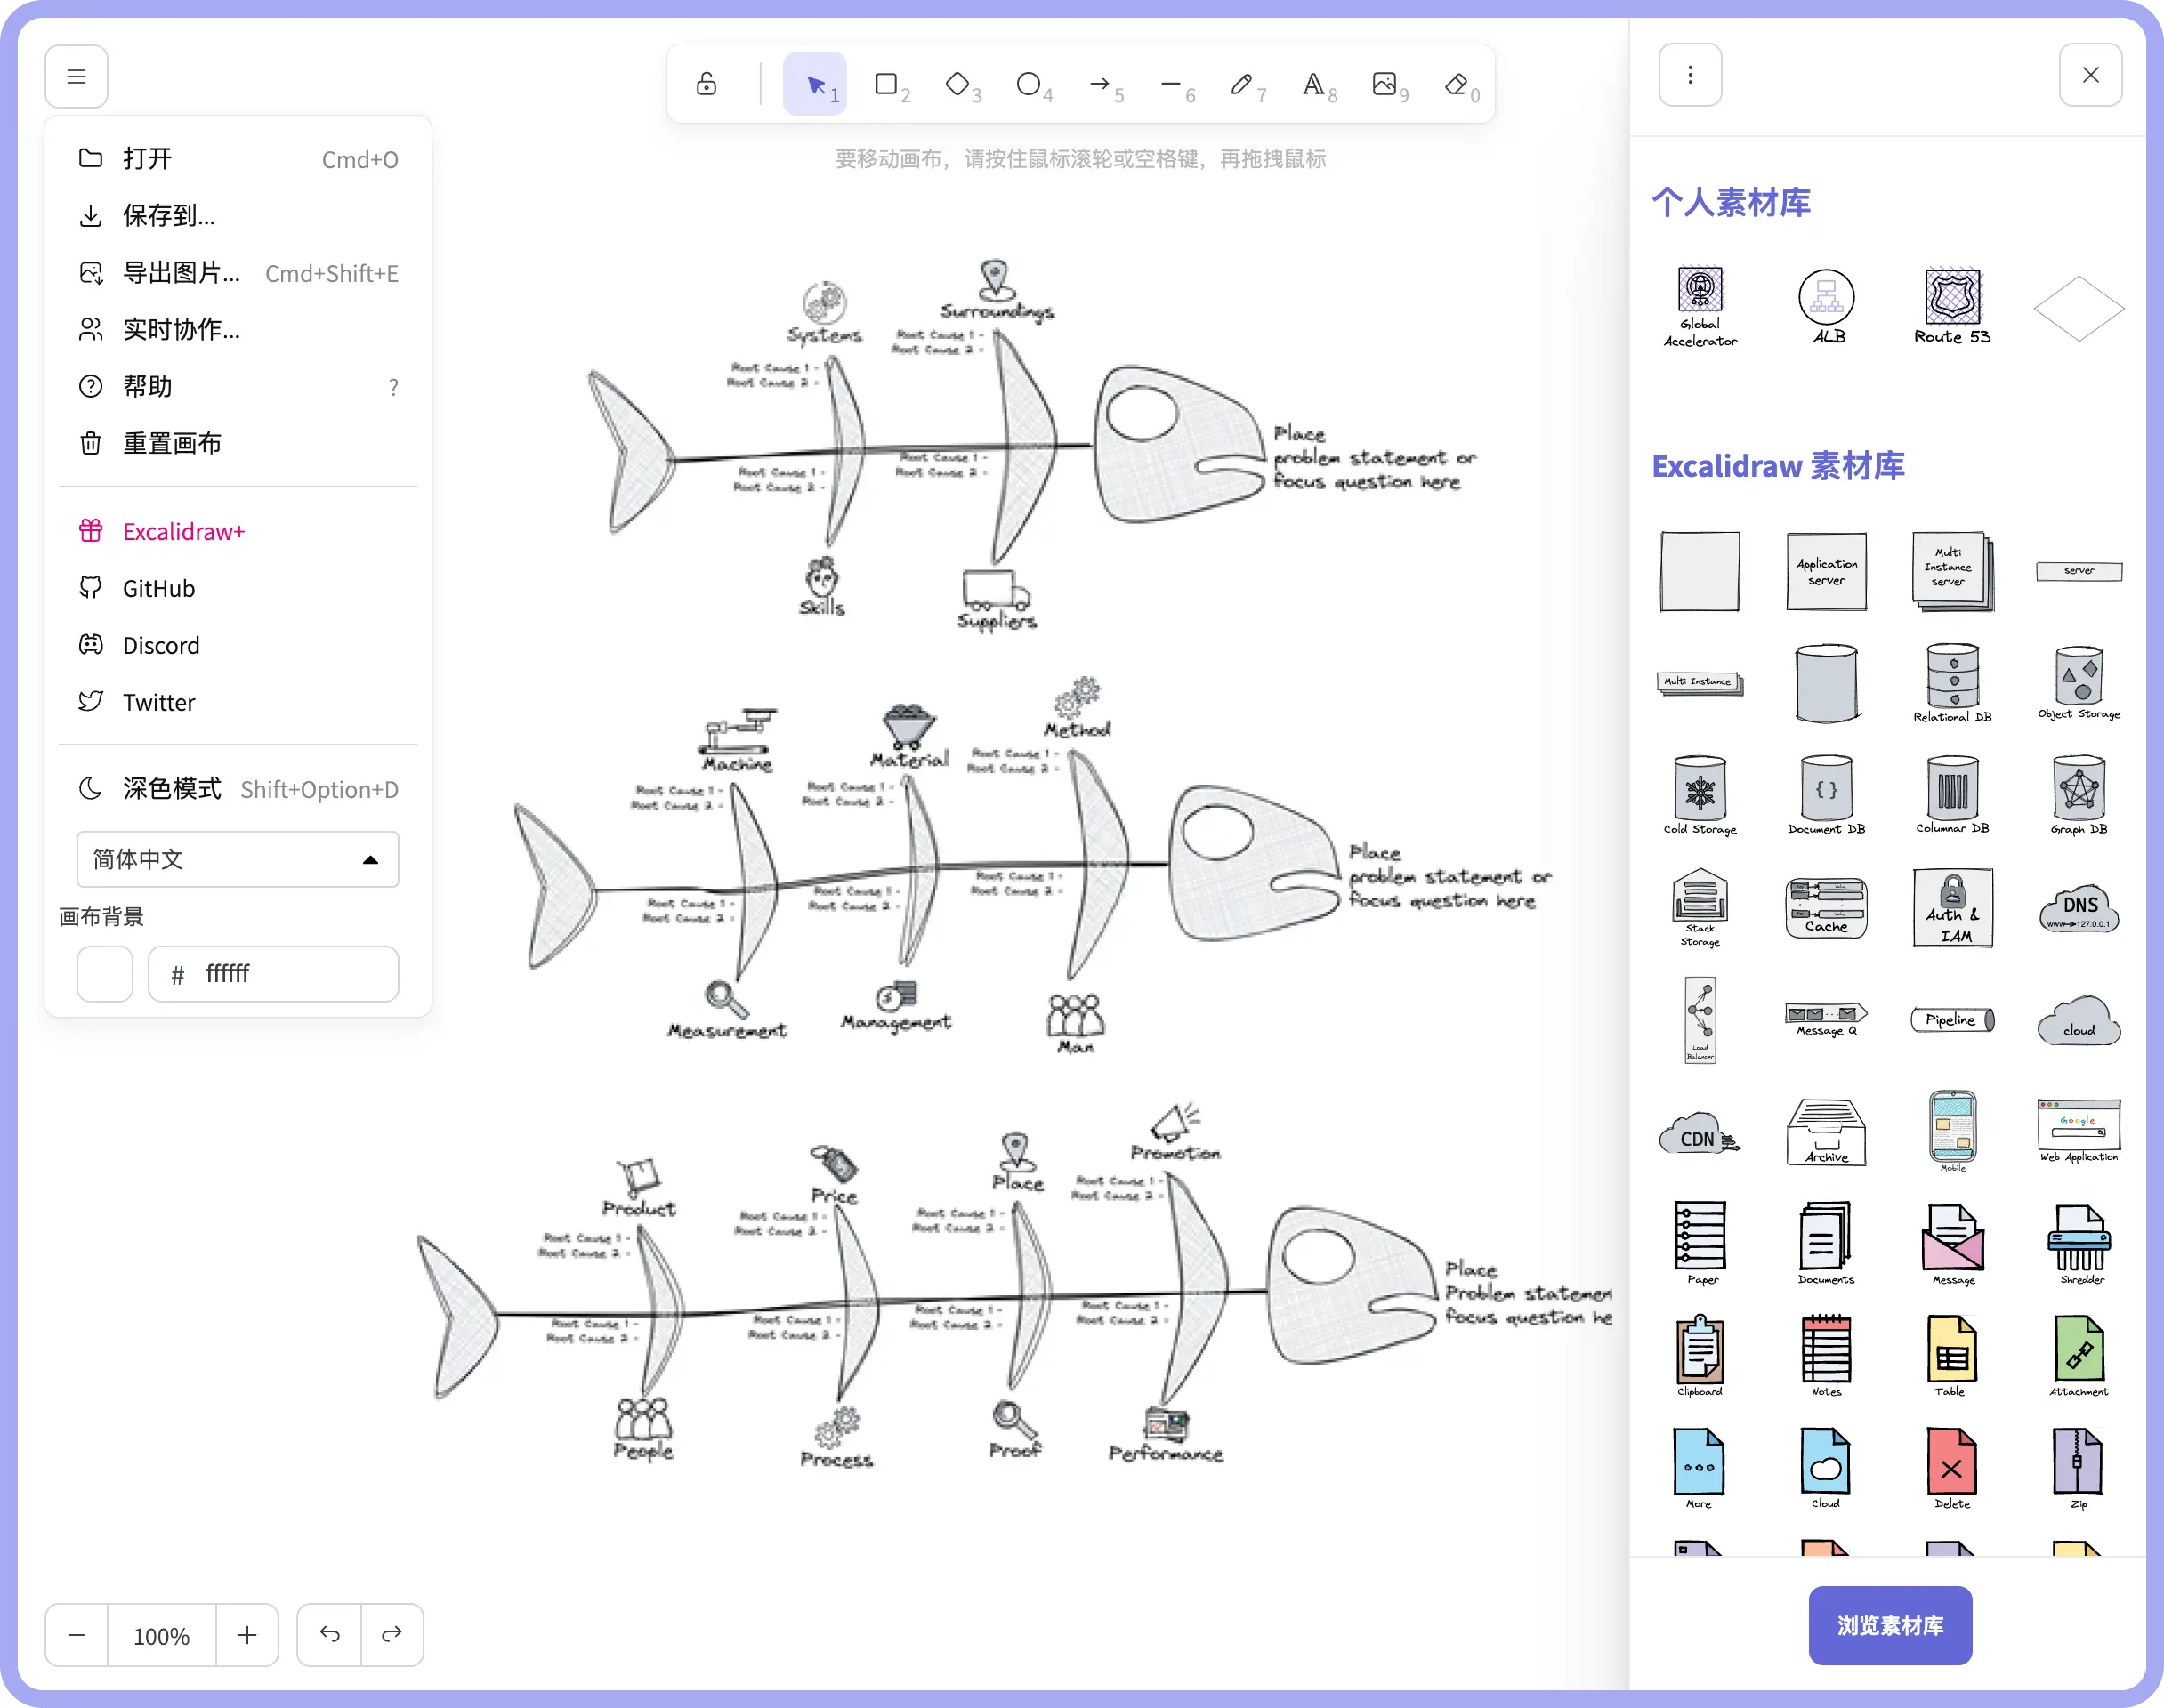This screenshot has width=2164, height=1708.
Task: Select the Insert image tool
Action: [1385, 84]
